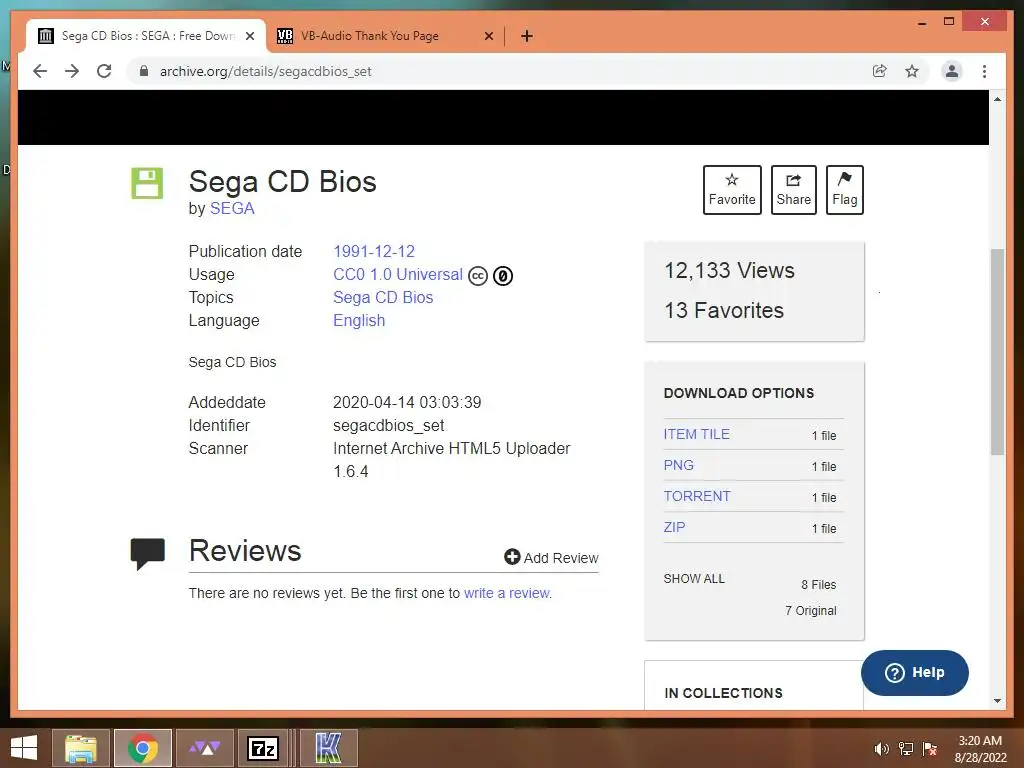
Task: Click the 8 Files count text
Action: (x=818, y=584)
